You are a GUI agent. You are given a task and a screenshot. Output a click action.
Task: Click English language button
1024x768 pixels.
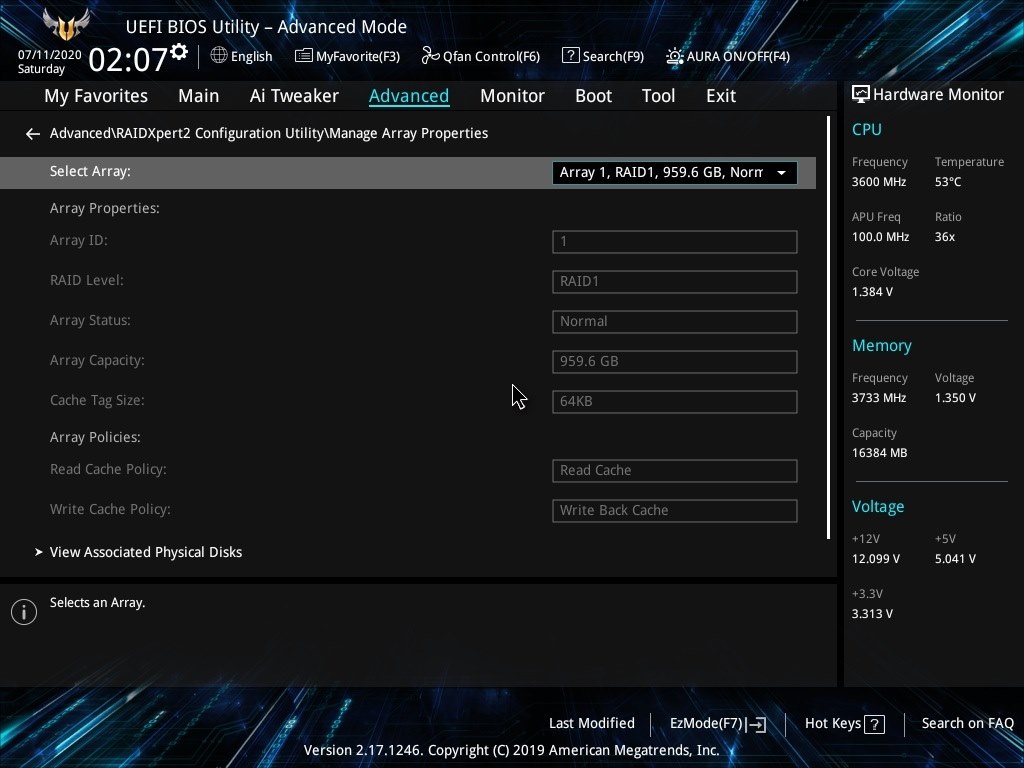[x=242, y=56]
